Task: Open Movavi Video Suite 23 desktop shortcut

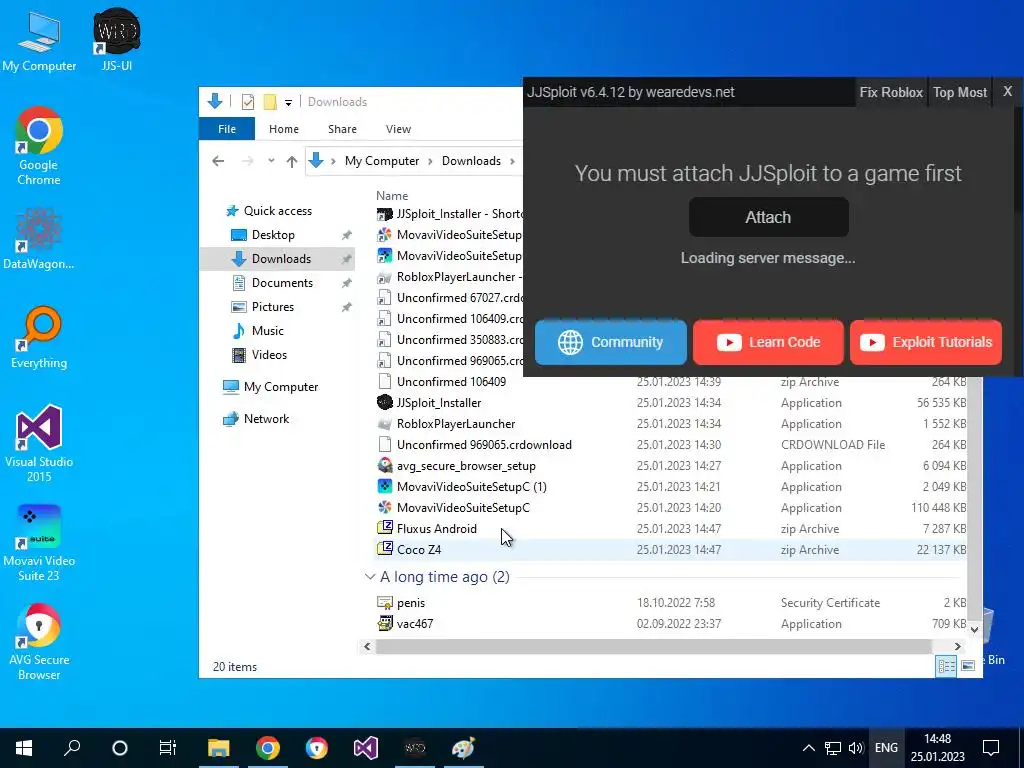Action: (x=39, y=543)
